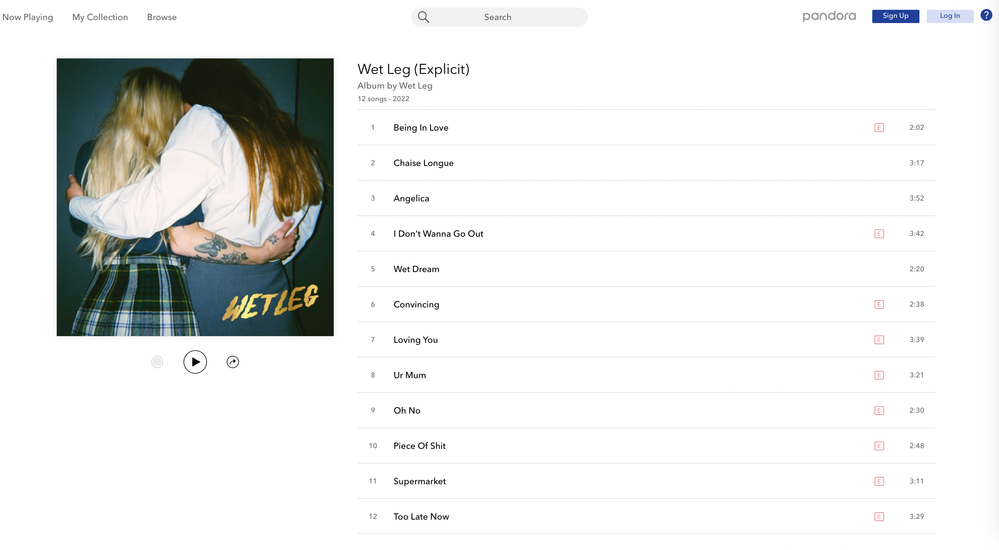Open the Now Playing tab
The image size is (999, 550).
(x=27, y=17)
